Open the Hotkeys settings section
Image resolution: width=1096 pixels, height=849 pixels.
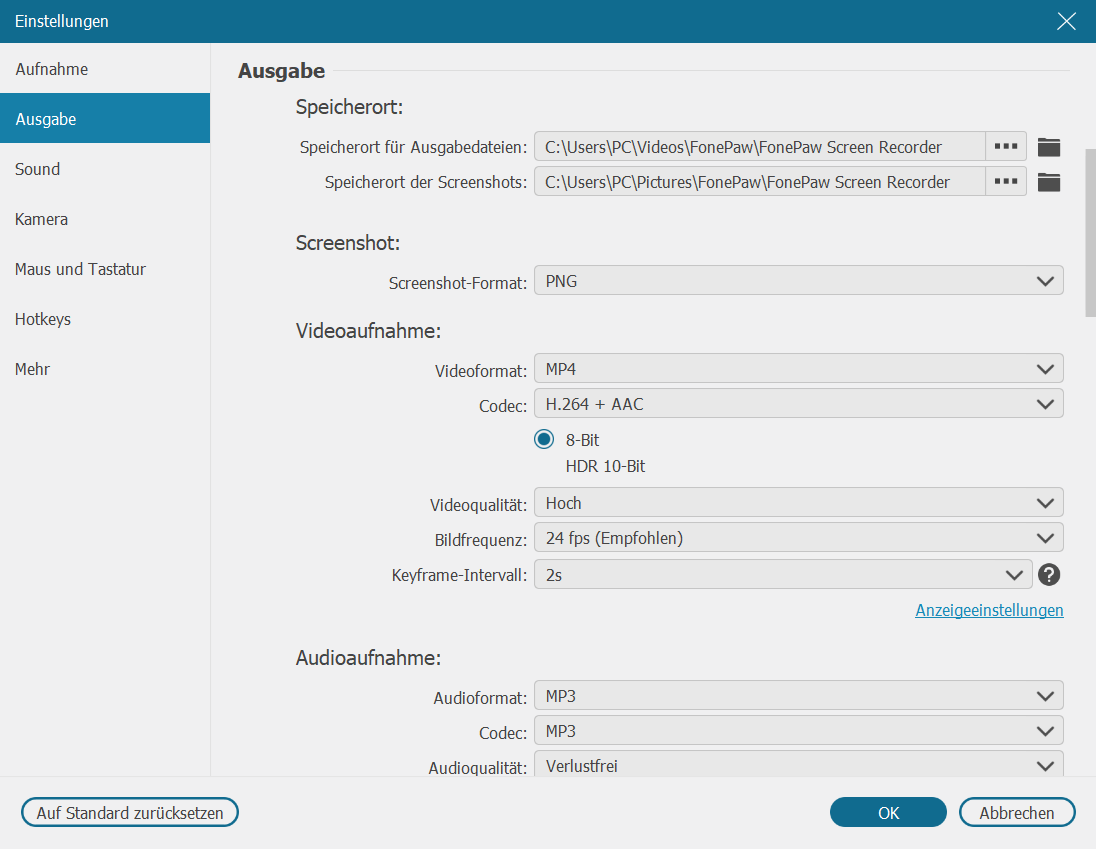click(x=42, y=319)
